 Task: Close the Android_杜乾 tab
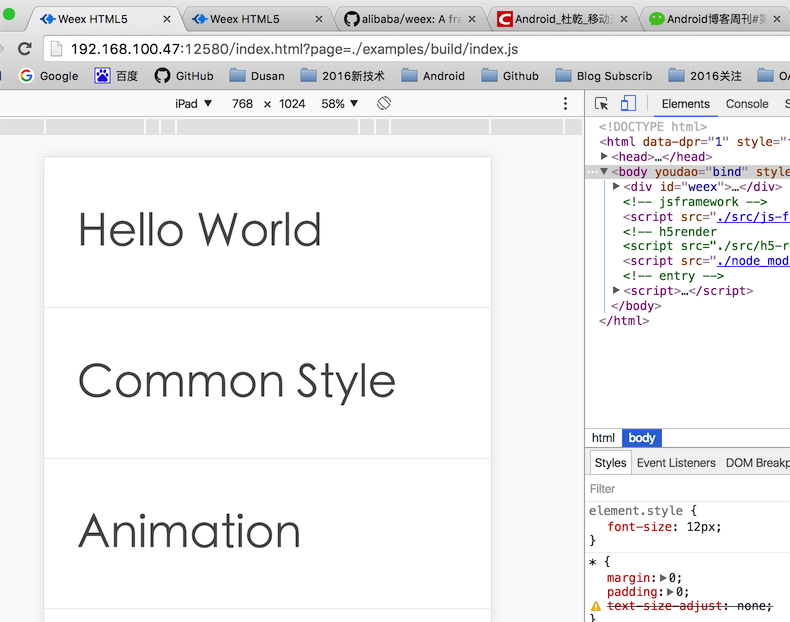[624, 19]
